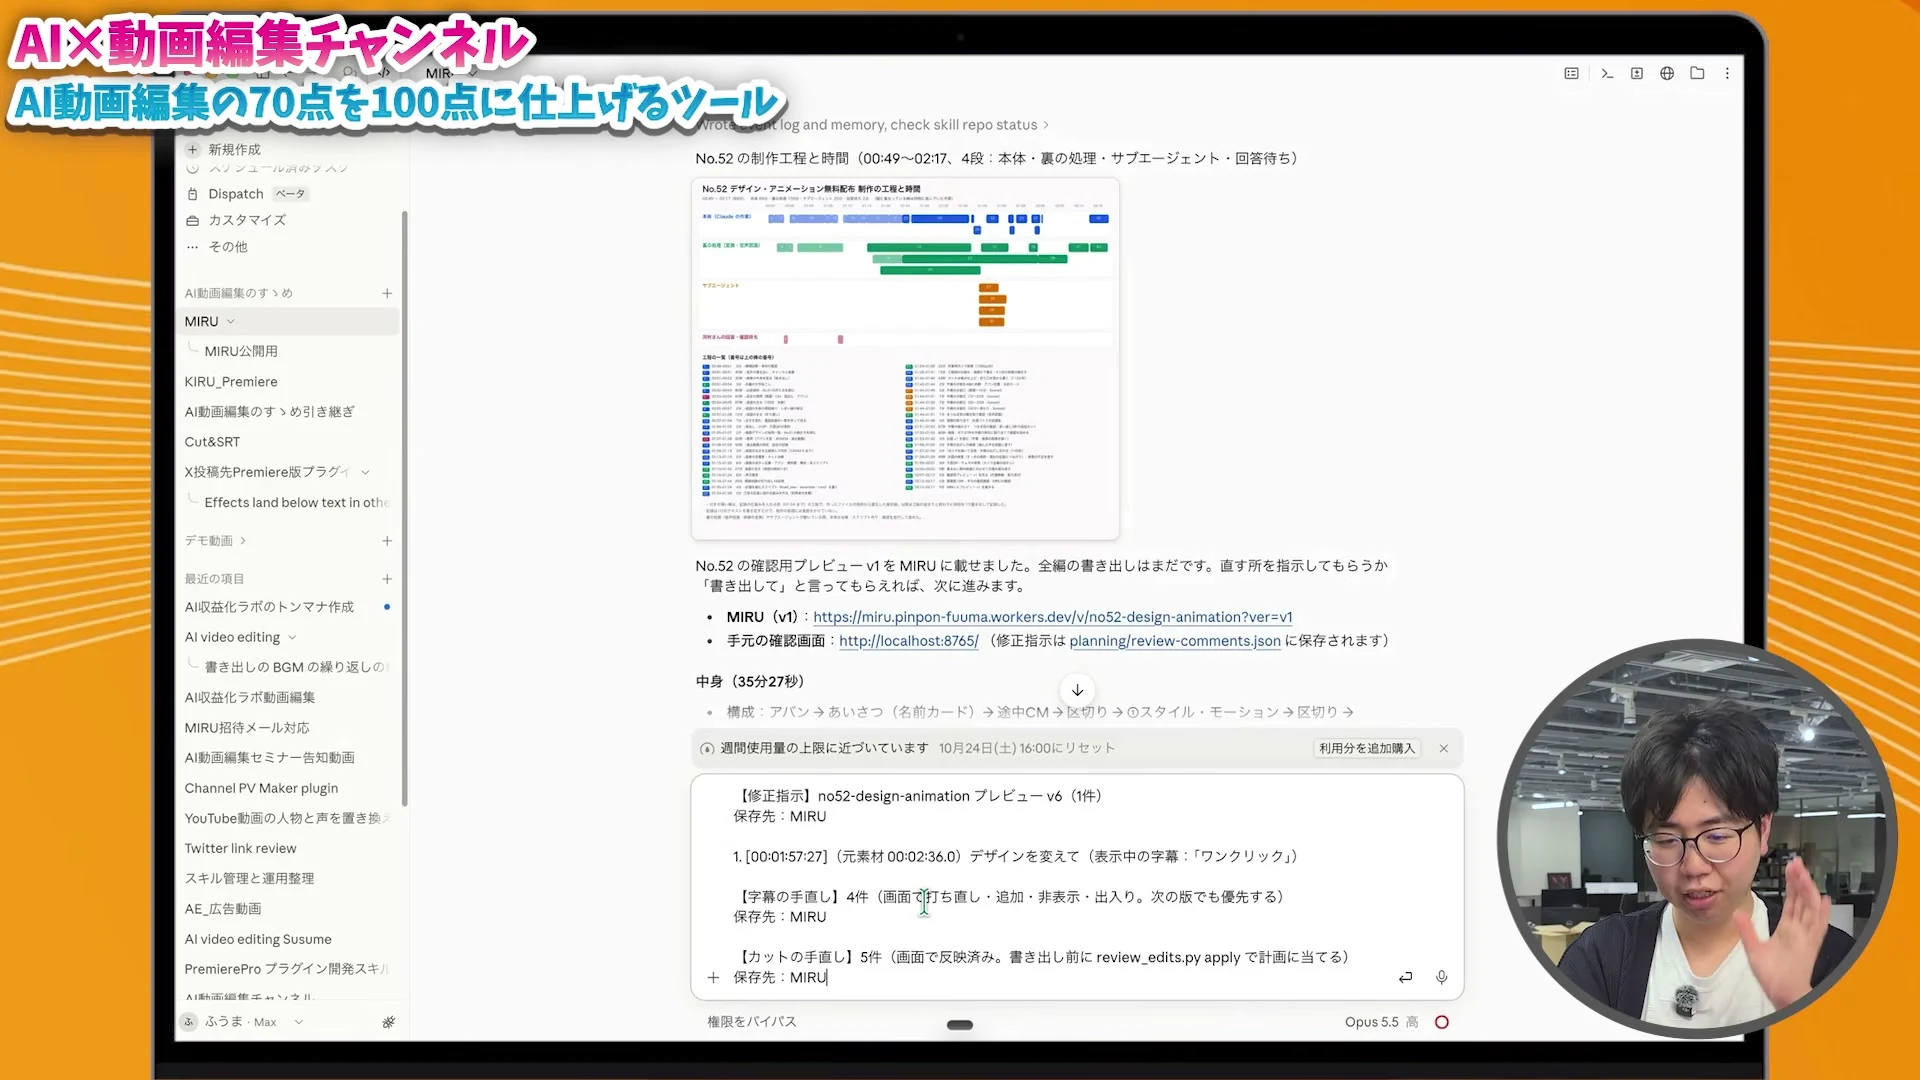This screenshot has height=1080, width=1920.
Task: Click the sidebar vertical scrollbar
Action: [404, 508]
